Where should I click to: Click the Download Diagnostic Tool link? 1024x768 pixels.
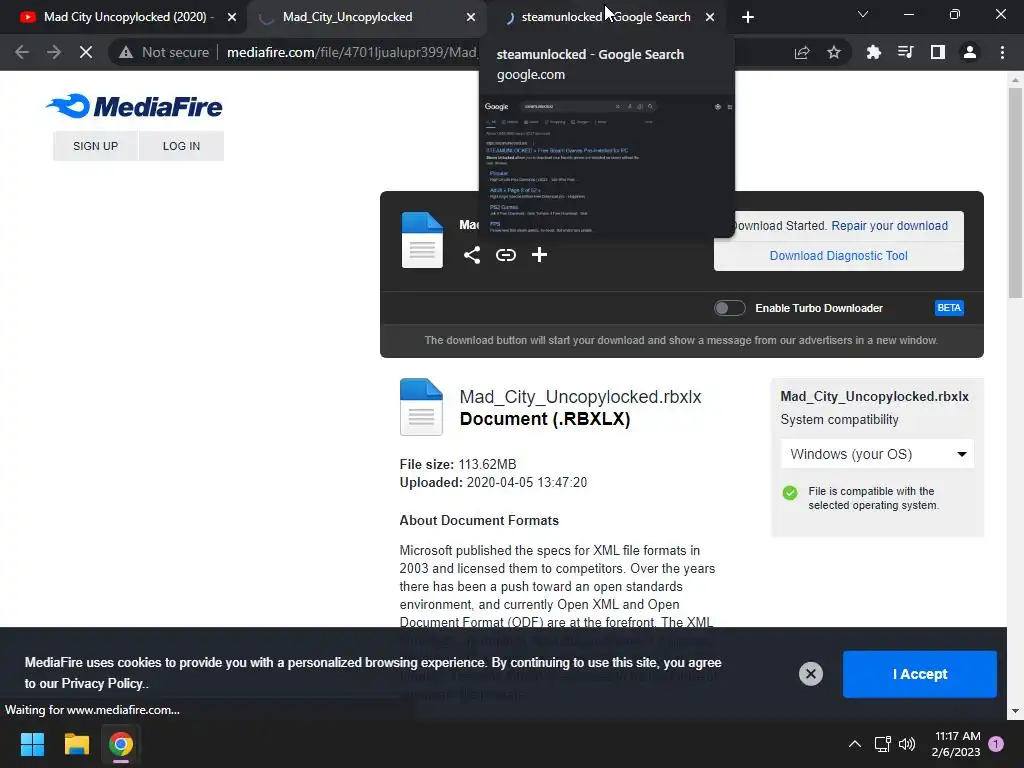(839, 256)
